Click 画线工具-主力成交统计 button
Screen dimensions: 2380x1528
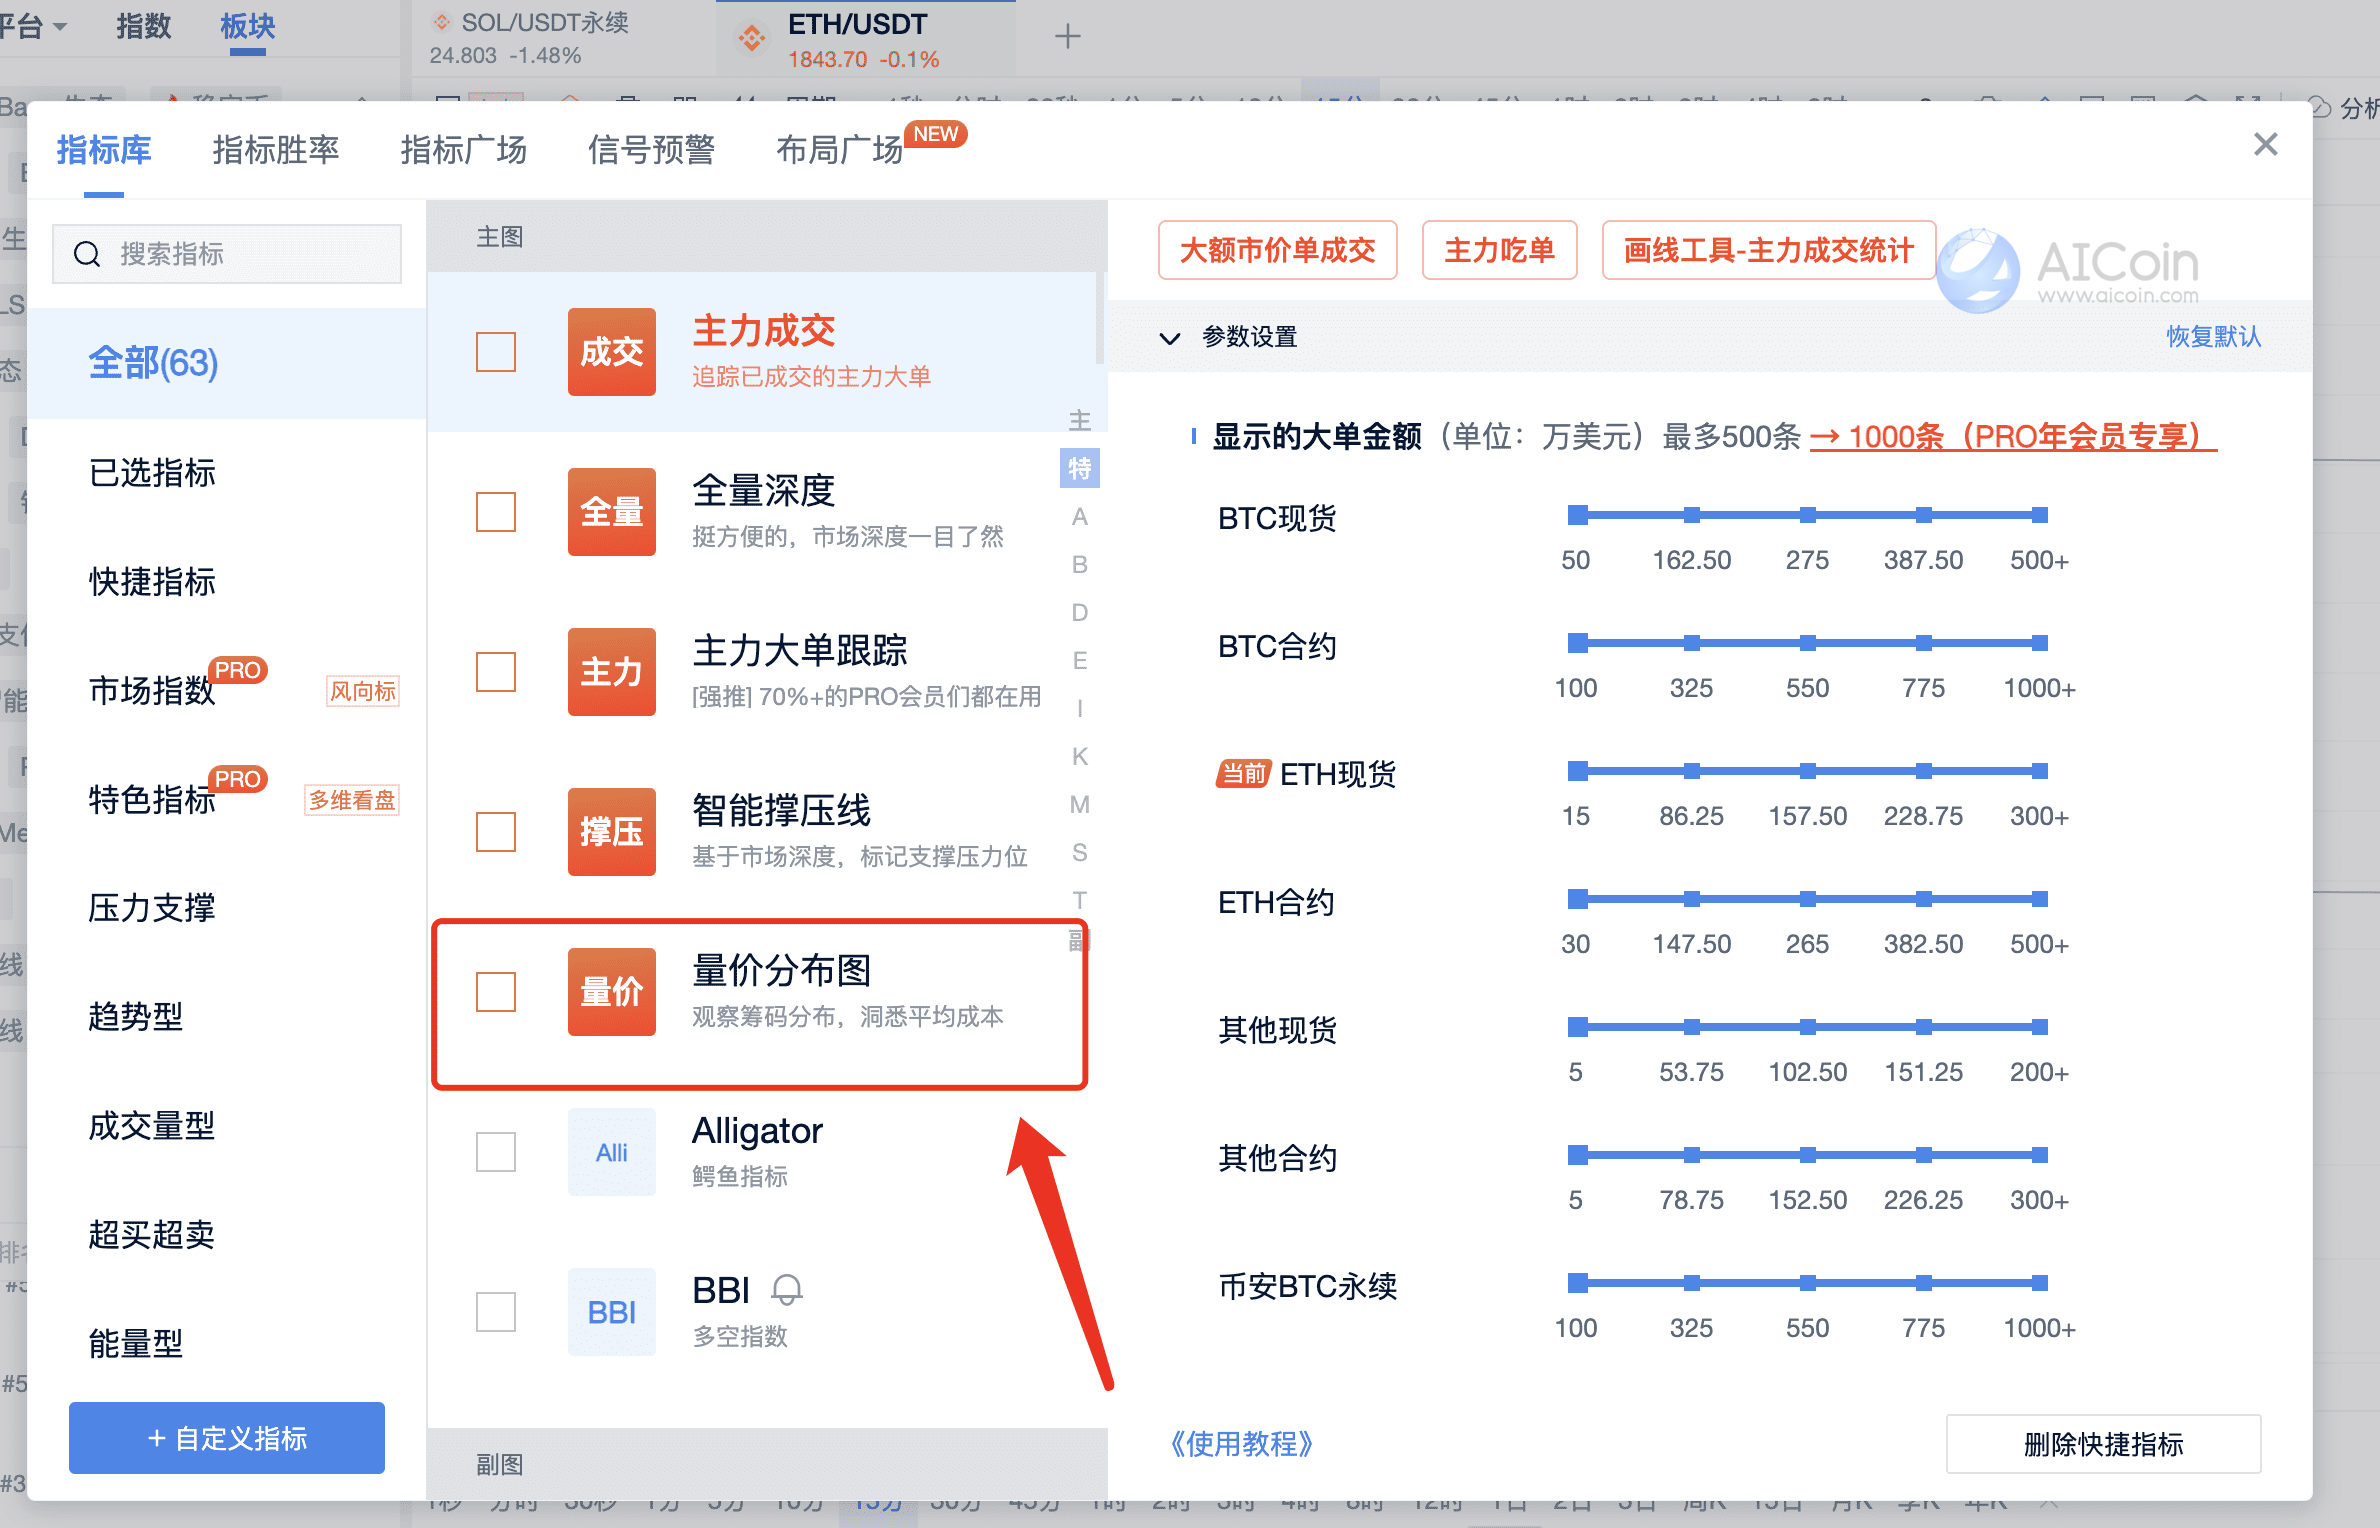1768,250
